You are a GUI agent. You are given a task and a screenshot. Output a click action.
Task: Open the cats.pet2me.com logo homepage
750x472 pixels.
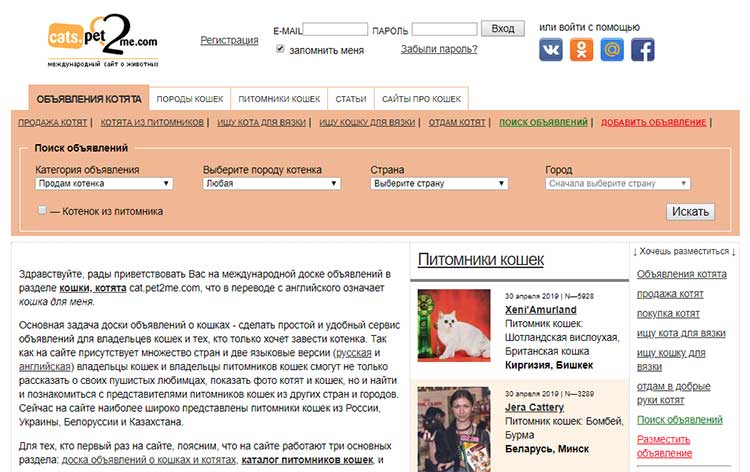pos(103,40)
